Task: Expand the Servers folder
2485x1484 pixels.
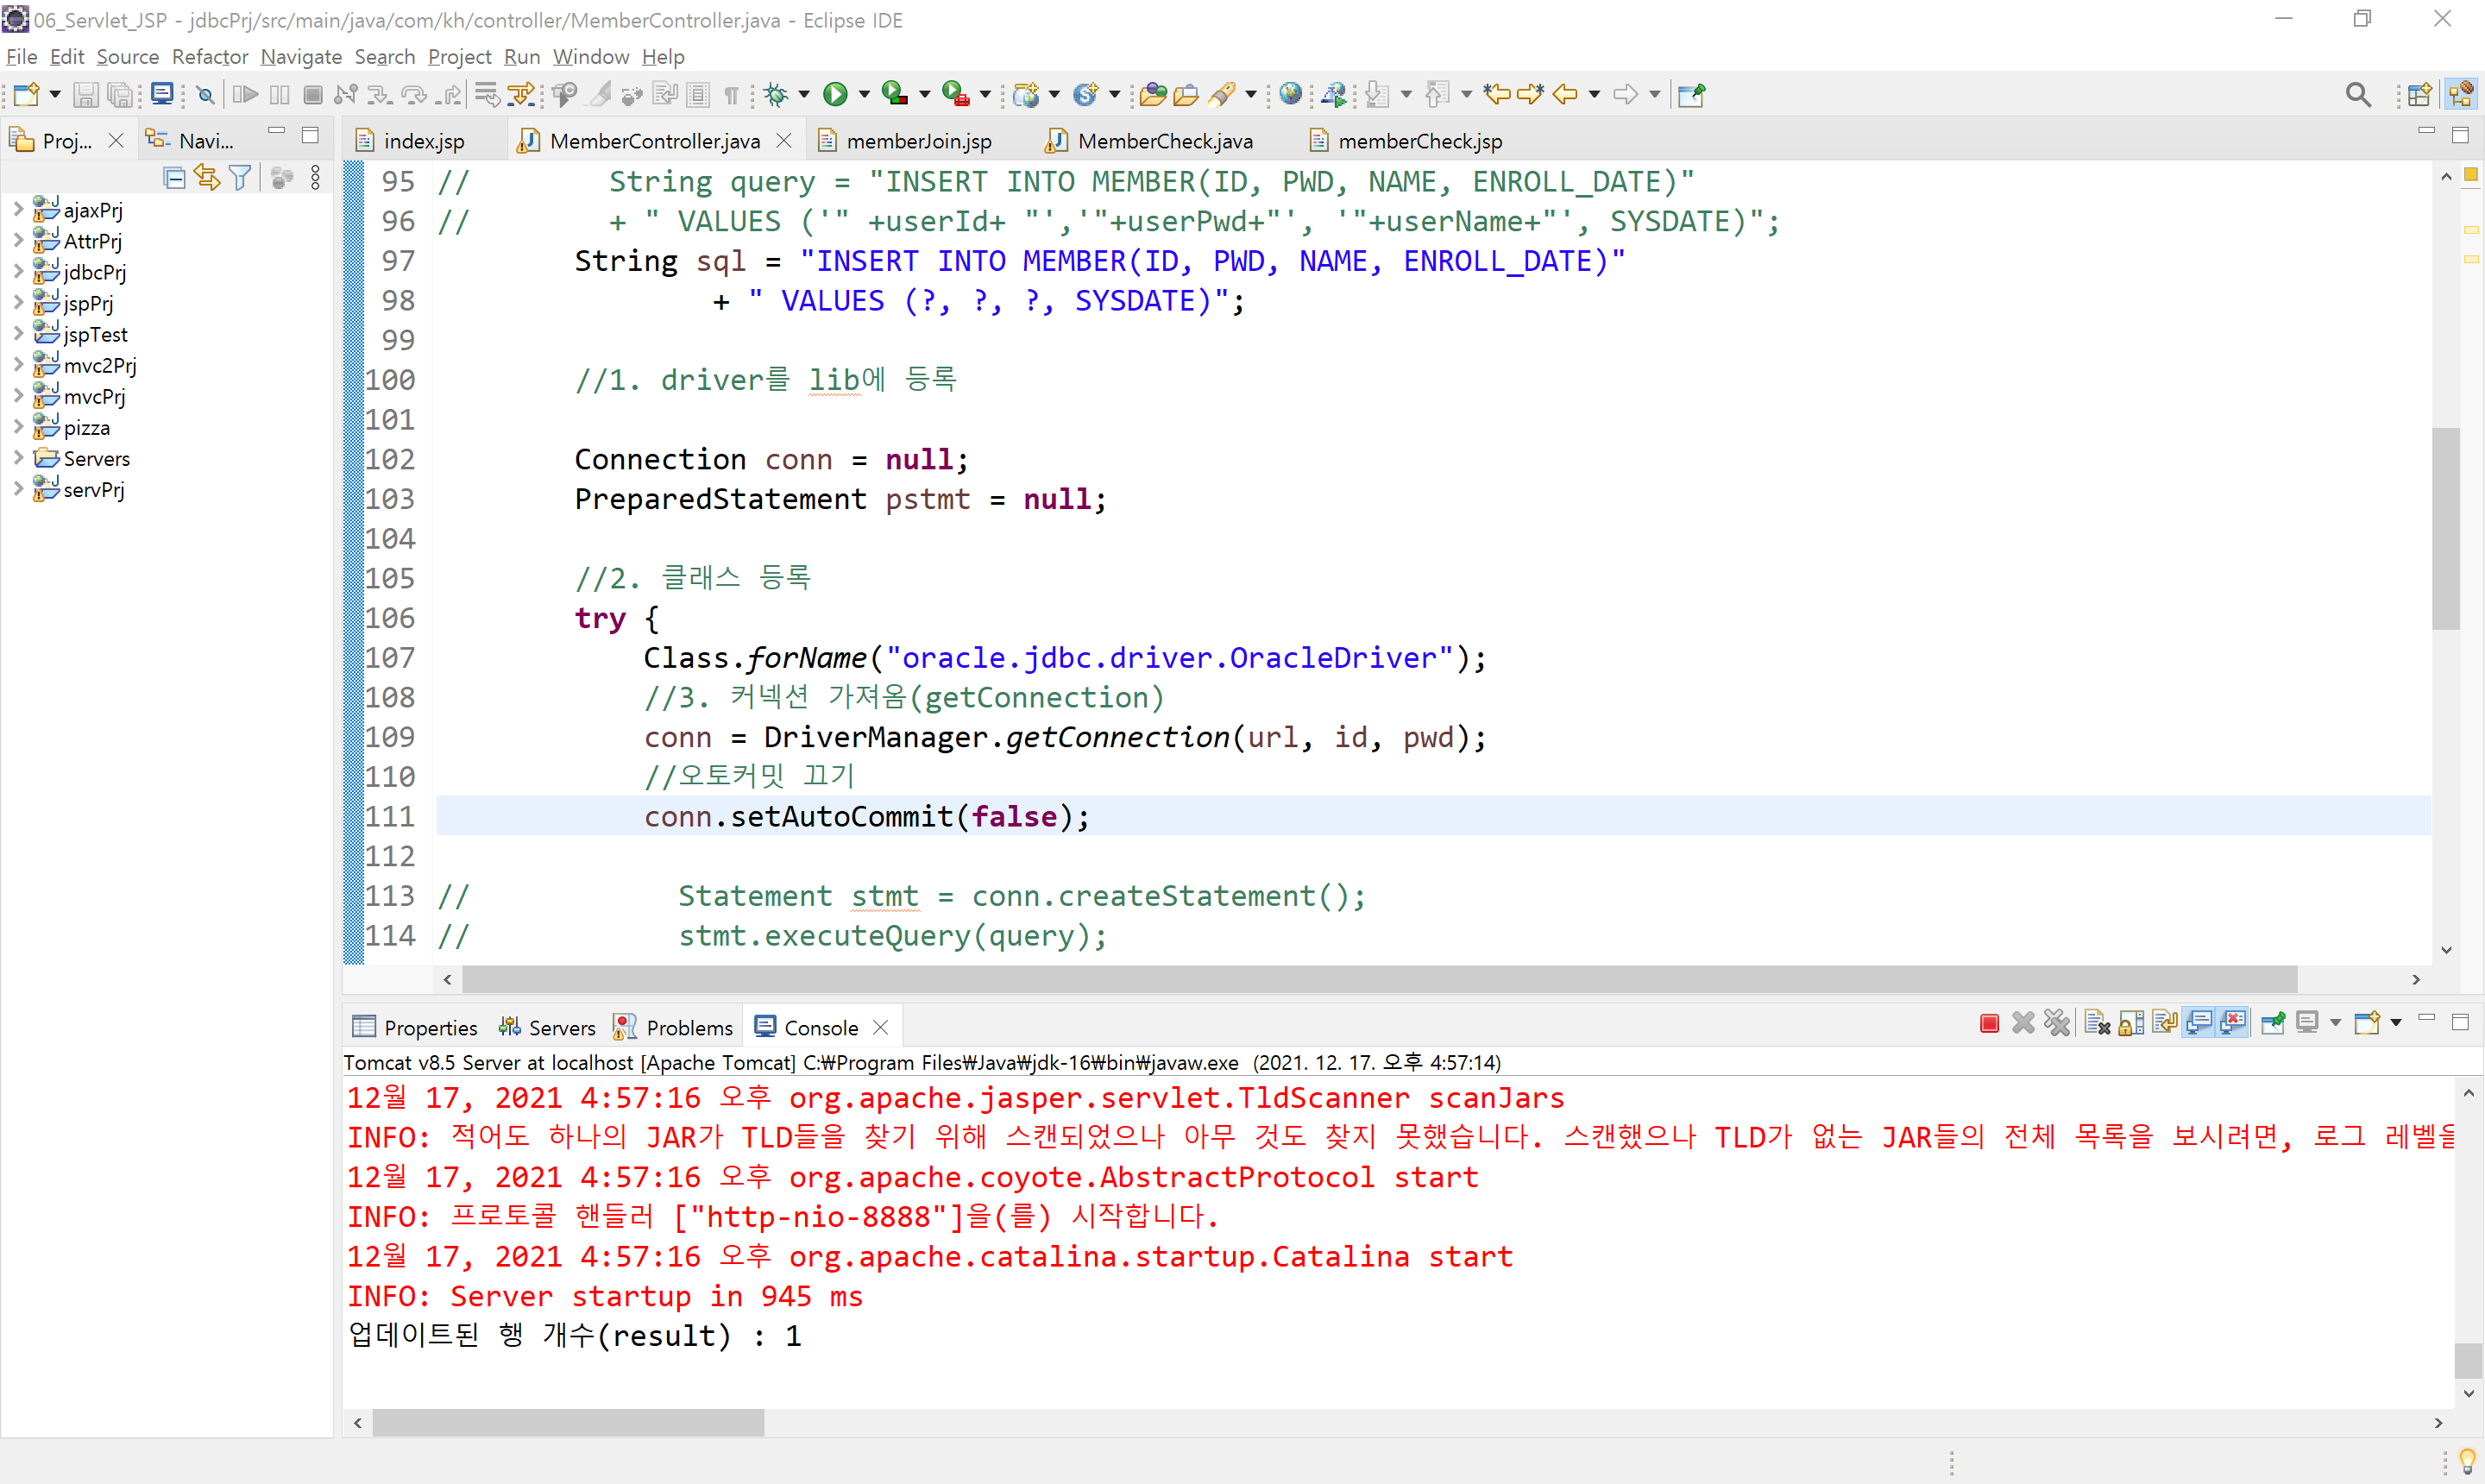Action: [x=18, y=458]
